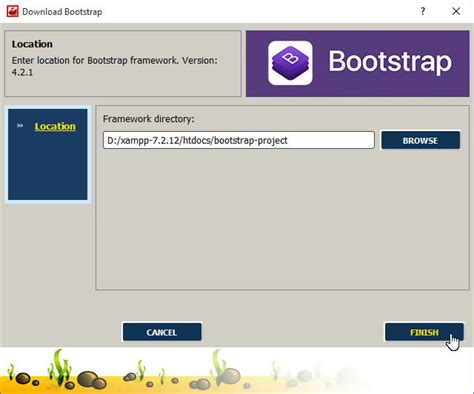Click the double-arrow marker beside Location
This screenshot has width=474, height=394.
pyautogui.click(x=20, y=126)
